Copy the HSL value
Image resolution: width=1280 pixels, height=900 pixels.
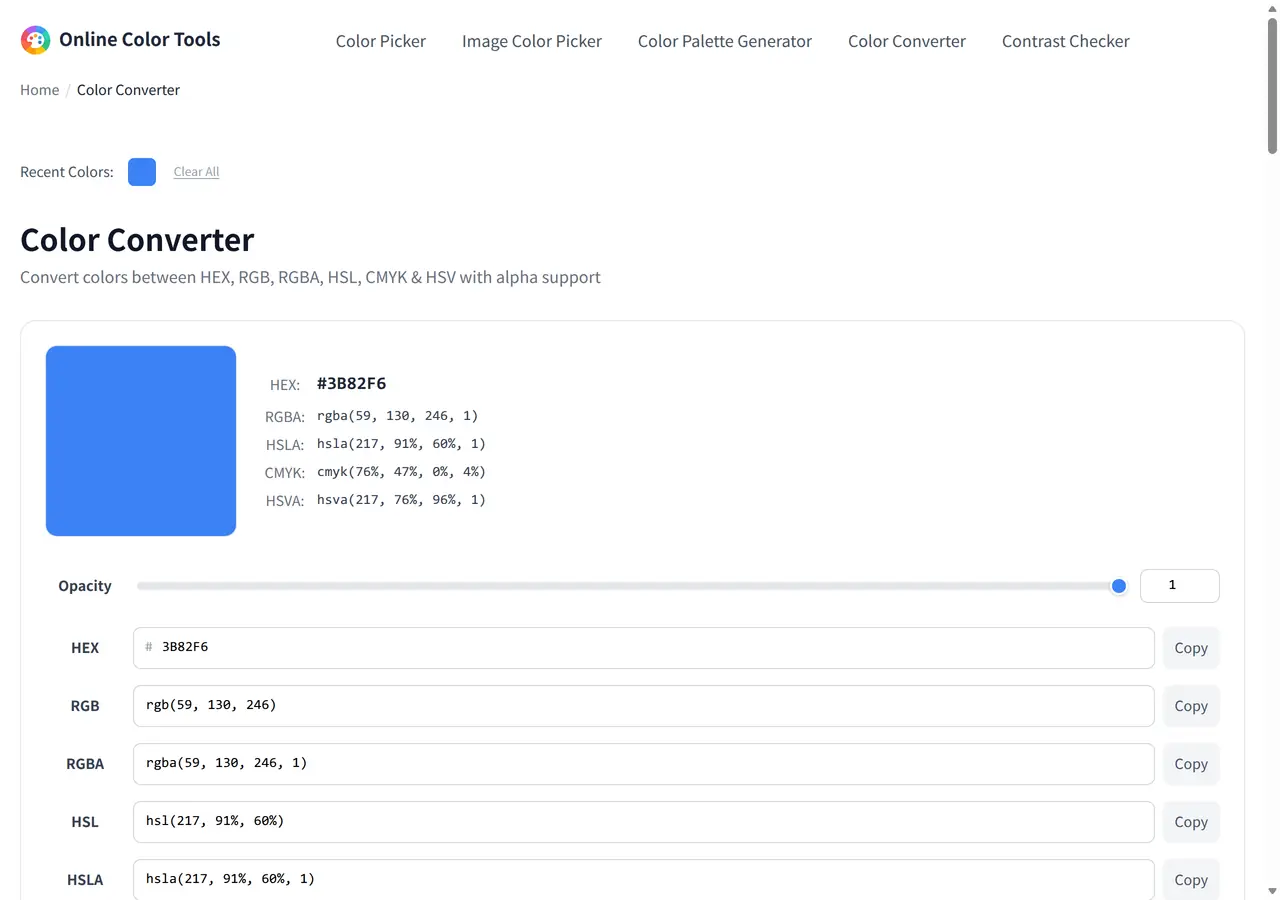pyautogui.click(x=1191, y=822)
